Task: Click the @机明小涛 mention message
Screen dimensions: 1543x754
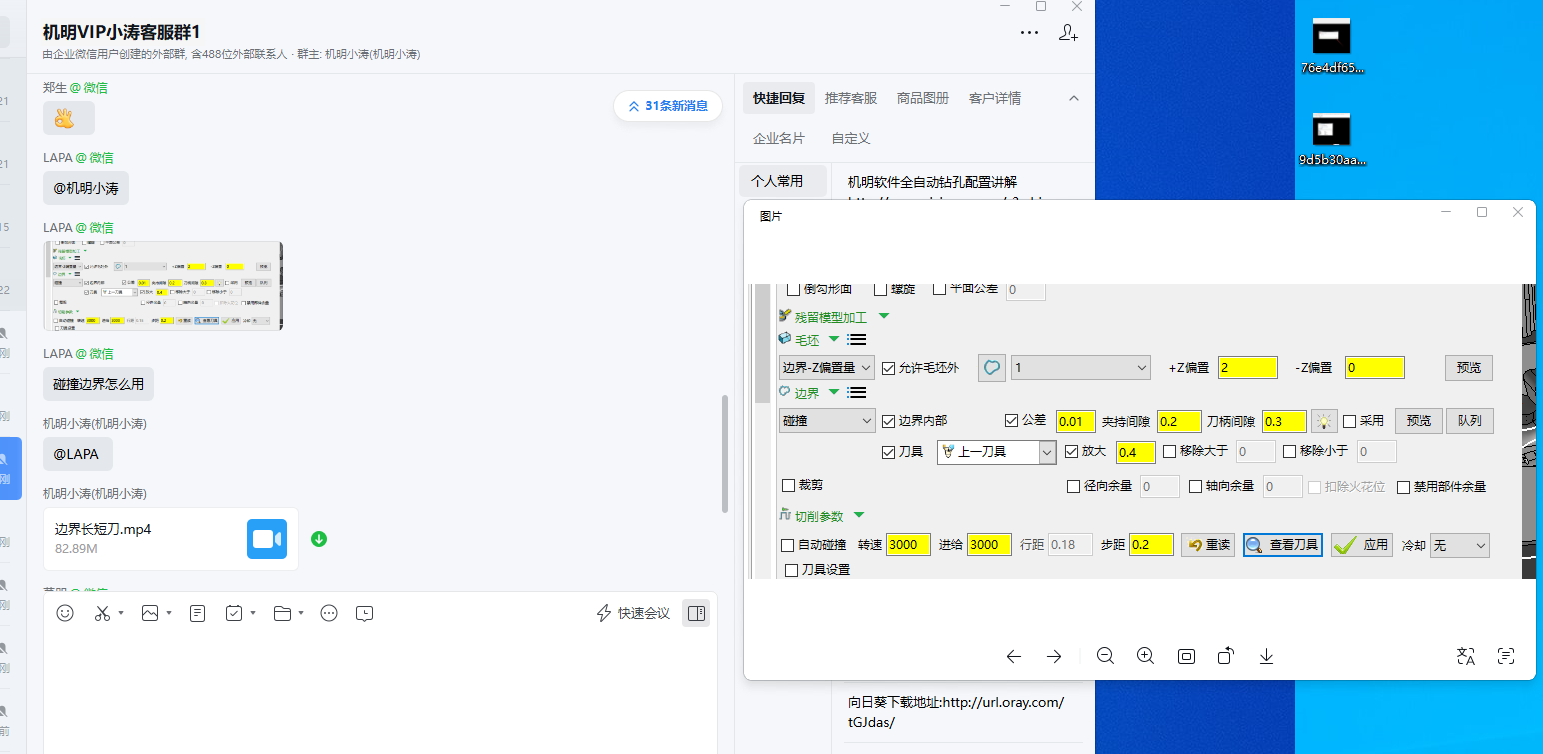Action: 86,188
